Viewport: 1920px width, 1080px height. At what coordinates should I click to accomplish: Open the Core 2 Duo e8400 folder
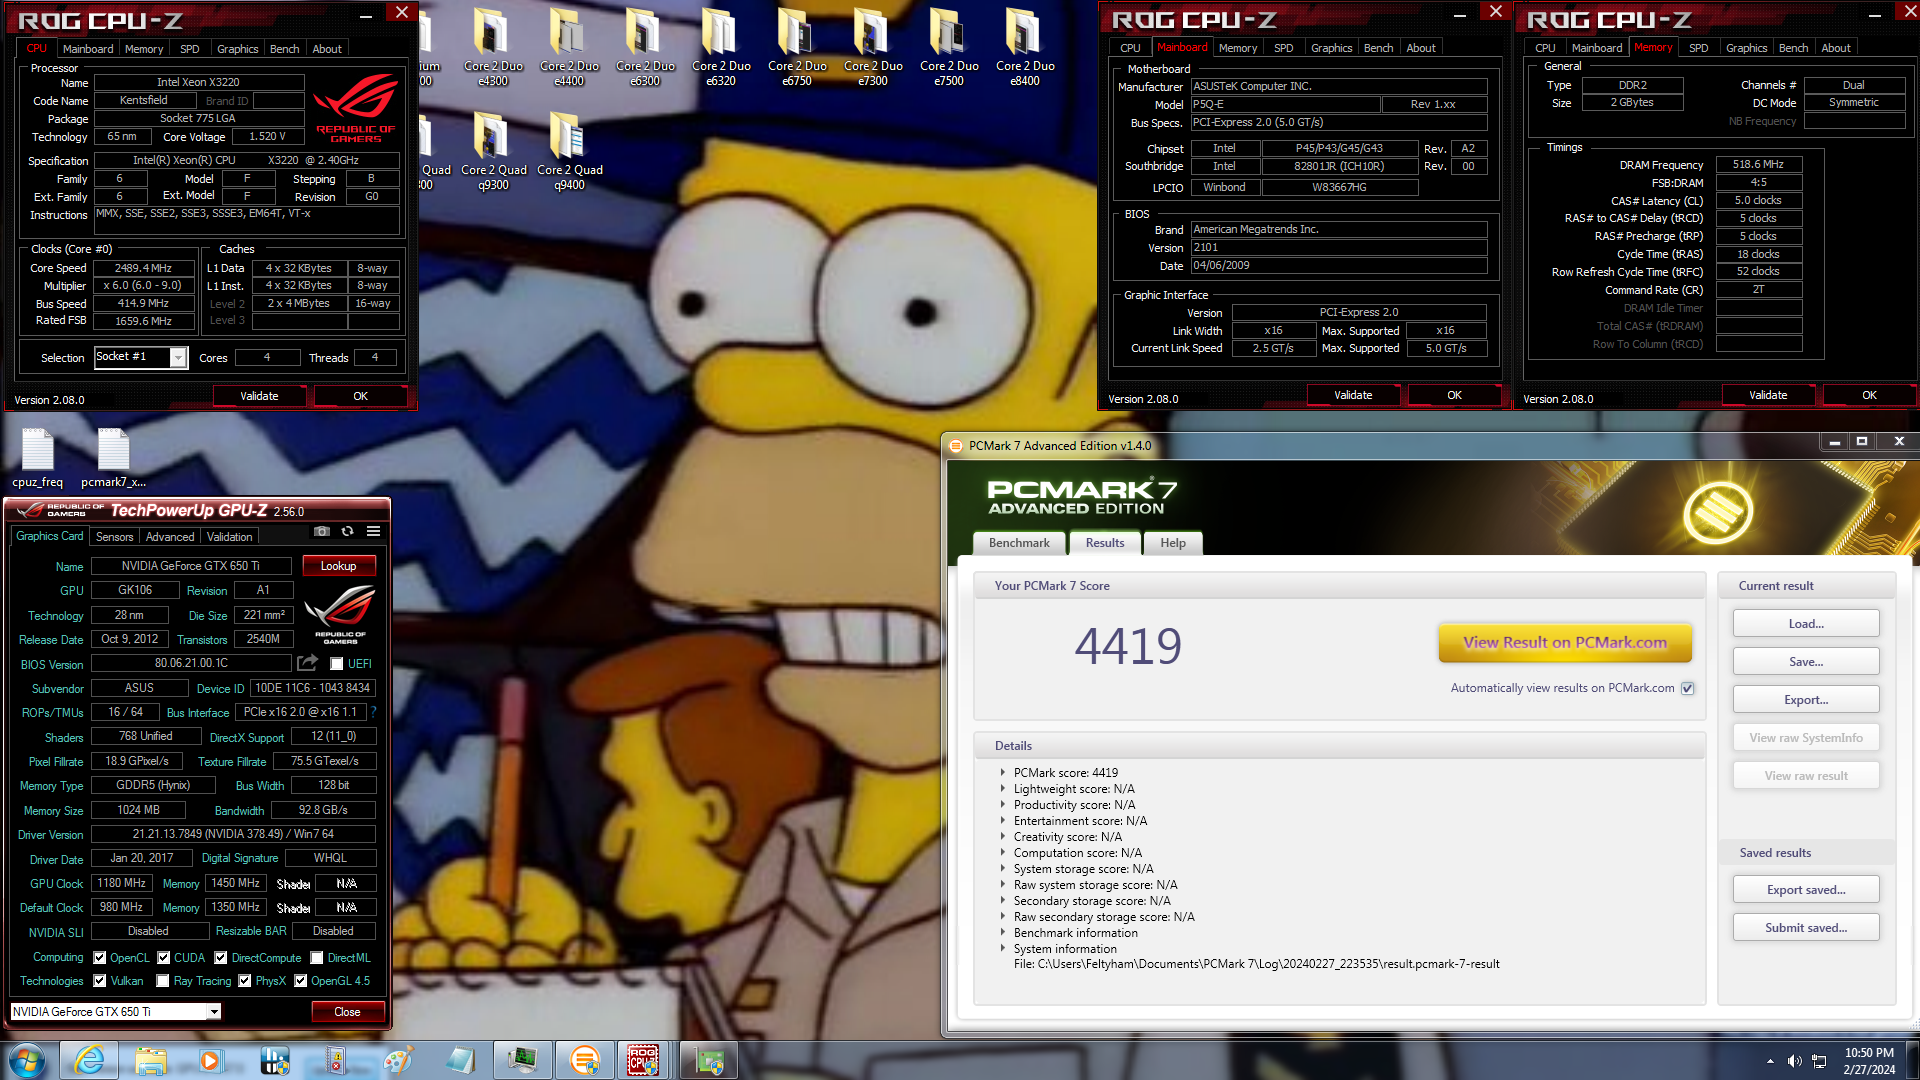[1024, 46]
